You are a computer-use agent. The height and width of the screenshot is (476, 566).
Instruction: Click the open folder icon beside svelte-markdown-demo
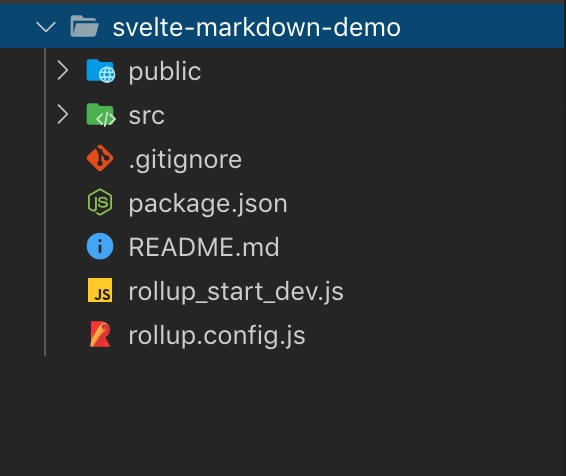(84, 26)
